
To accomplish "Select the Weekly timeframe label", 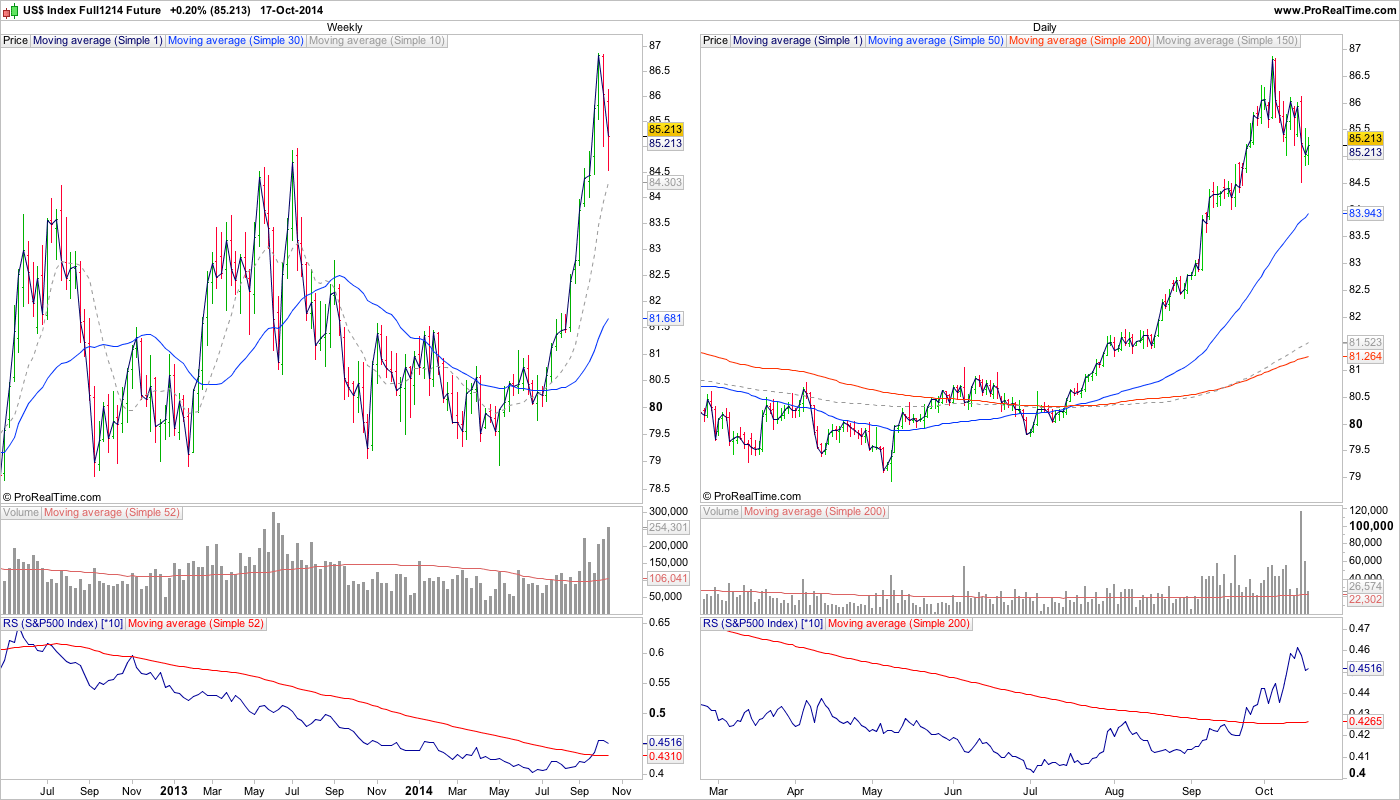I will pos(345,27).
